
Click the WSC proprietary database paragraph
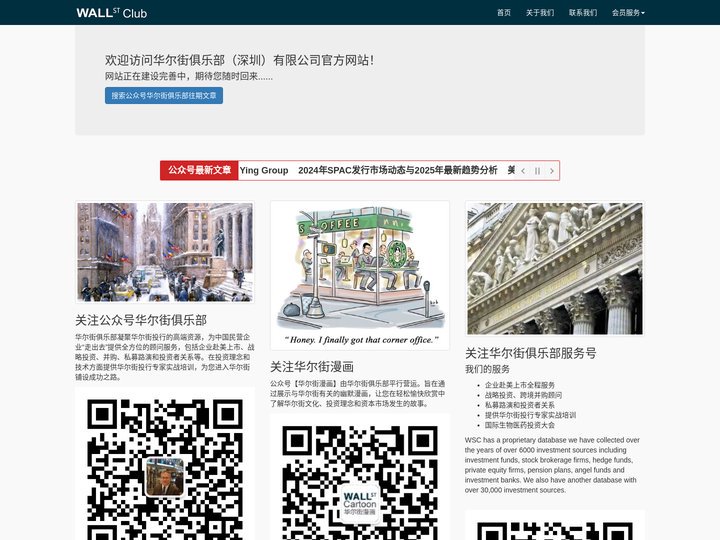coord(552,465)
